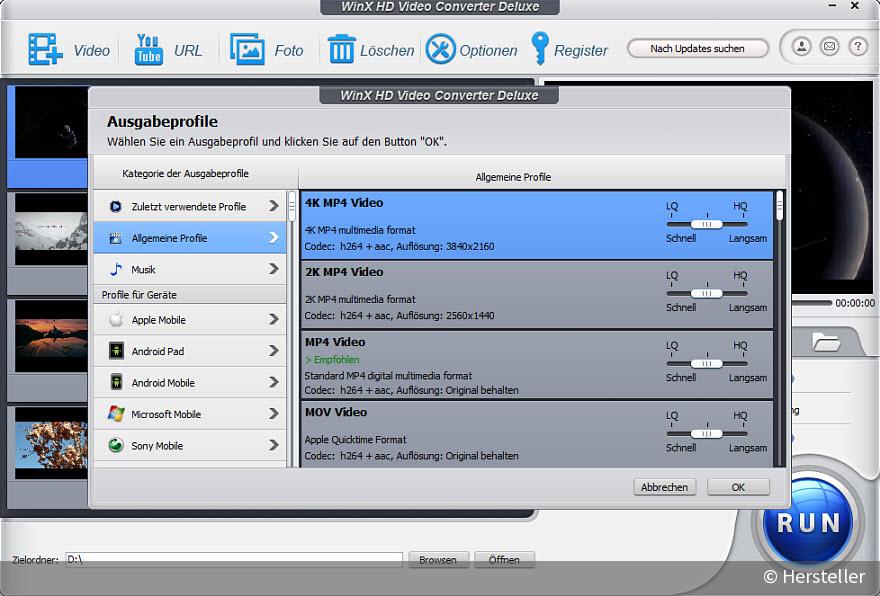
Task: Click the open folder icon below preview
Action: point(826,341)
